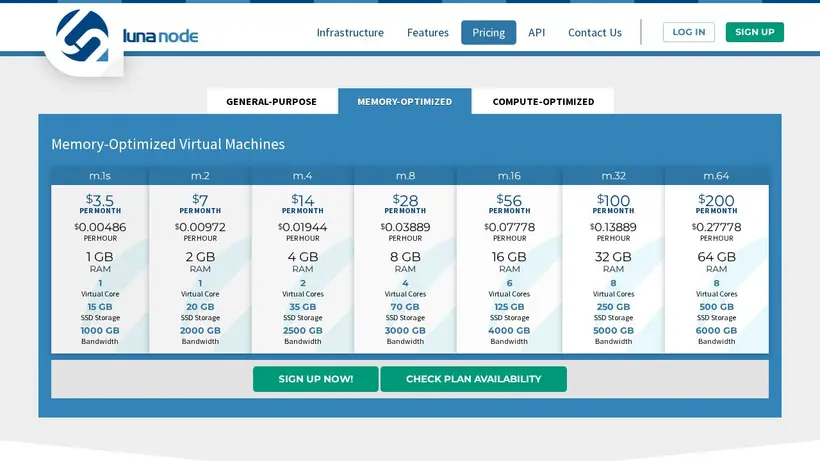Click the $56 per month price
The height and width of the screenshot is (461, 820).
[x=509, y=203]
